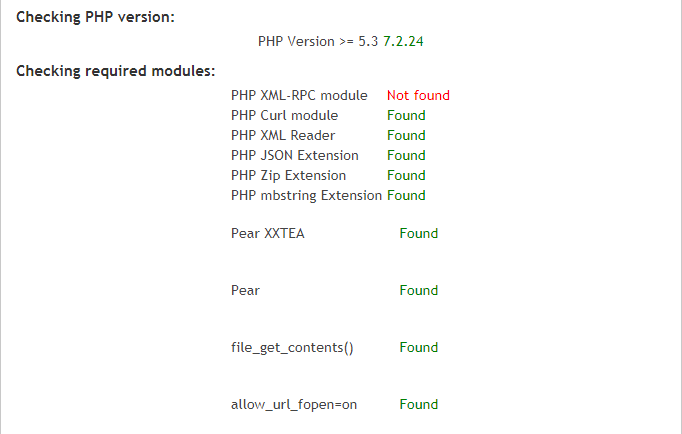The height and width of the screenshot is (434, 682).
Task: Click the 'PHP Zip Extension' label
Action: [288, 176]
